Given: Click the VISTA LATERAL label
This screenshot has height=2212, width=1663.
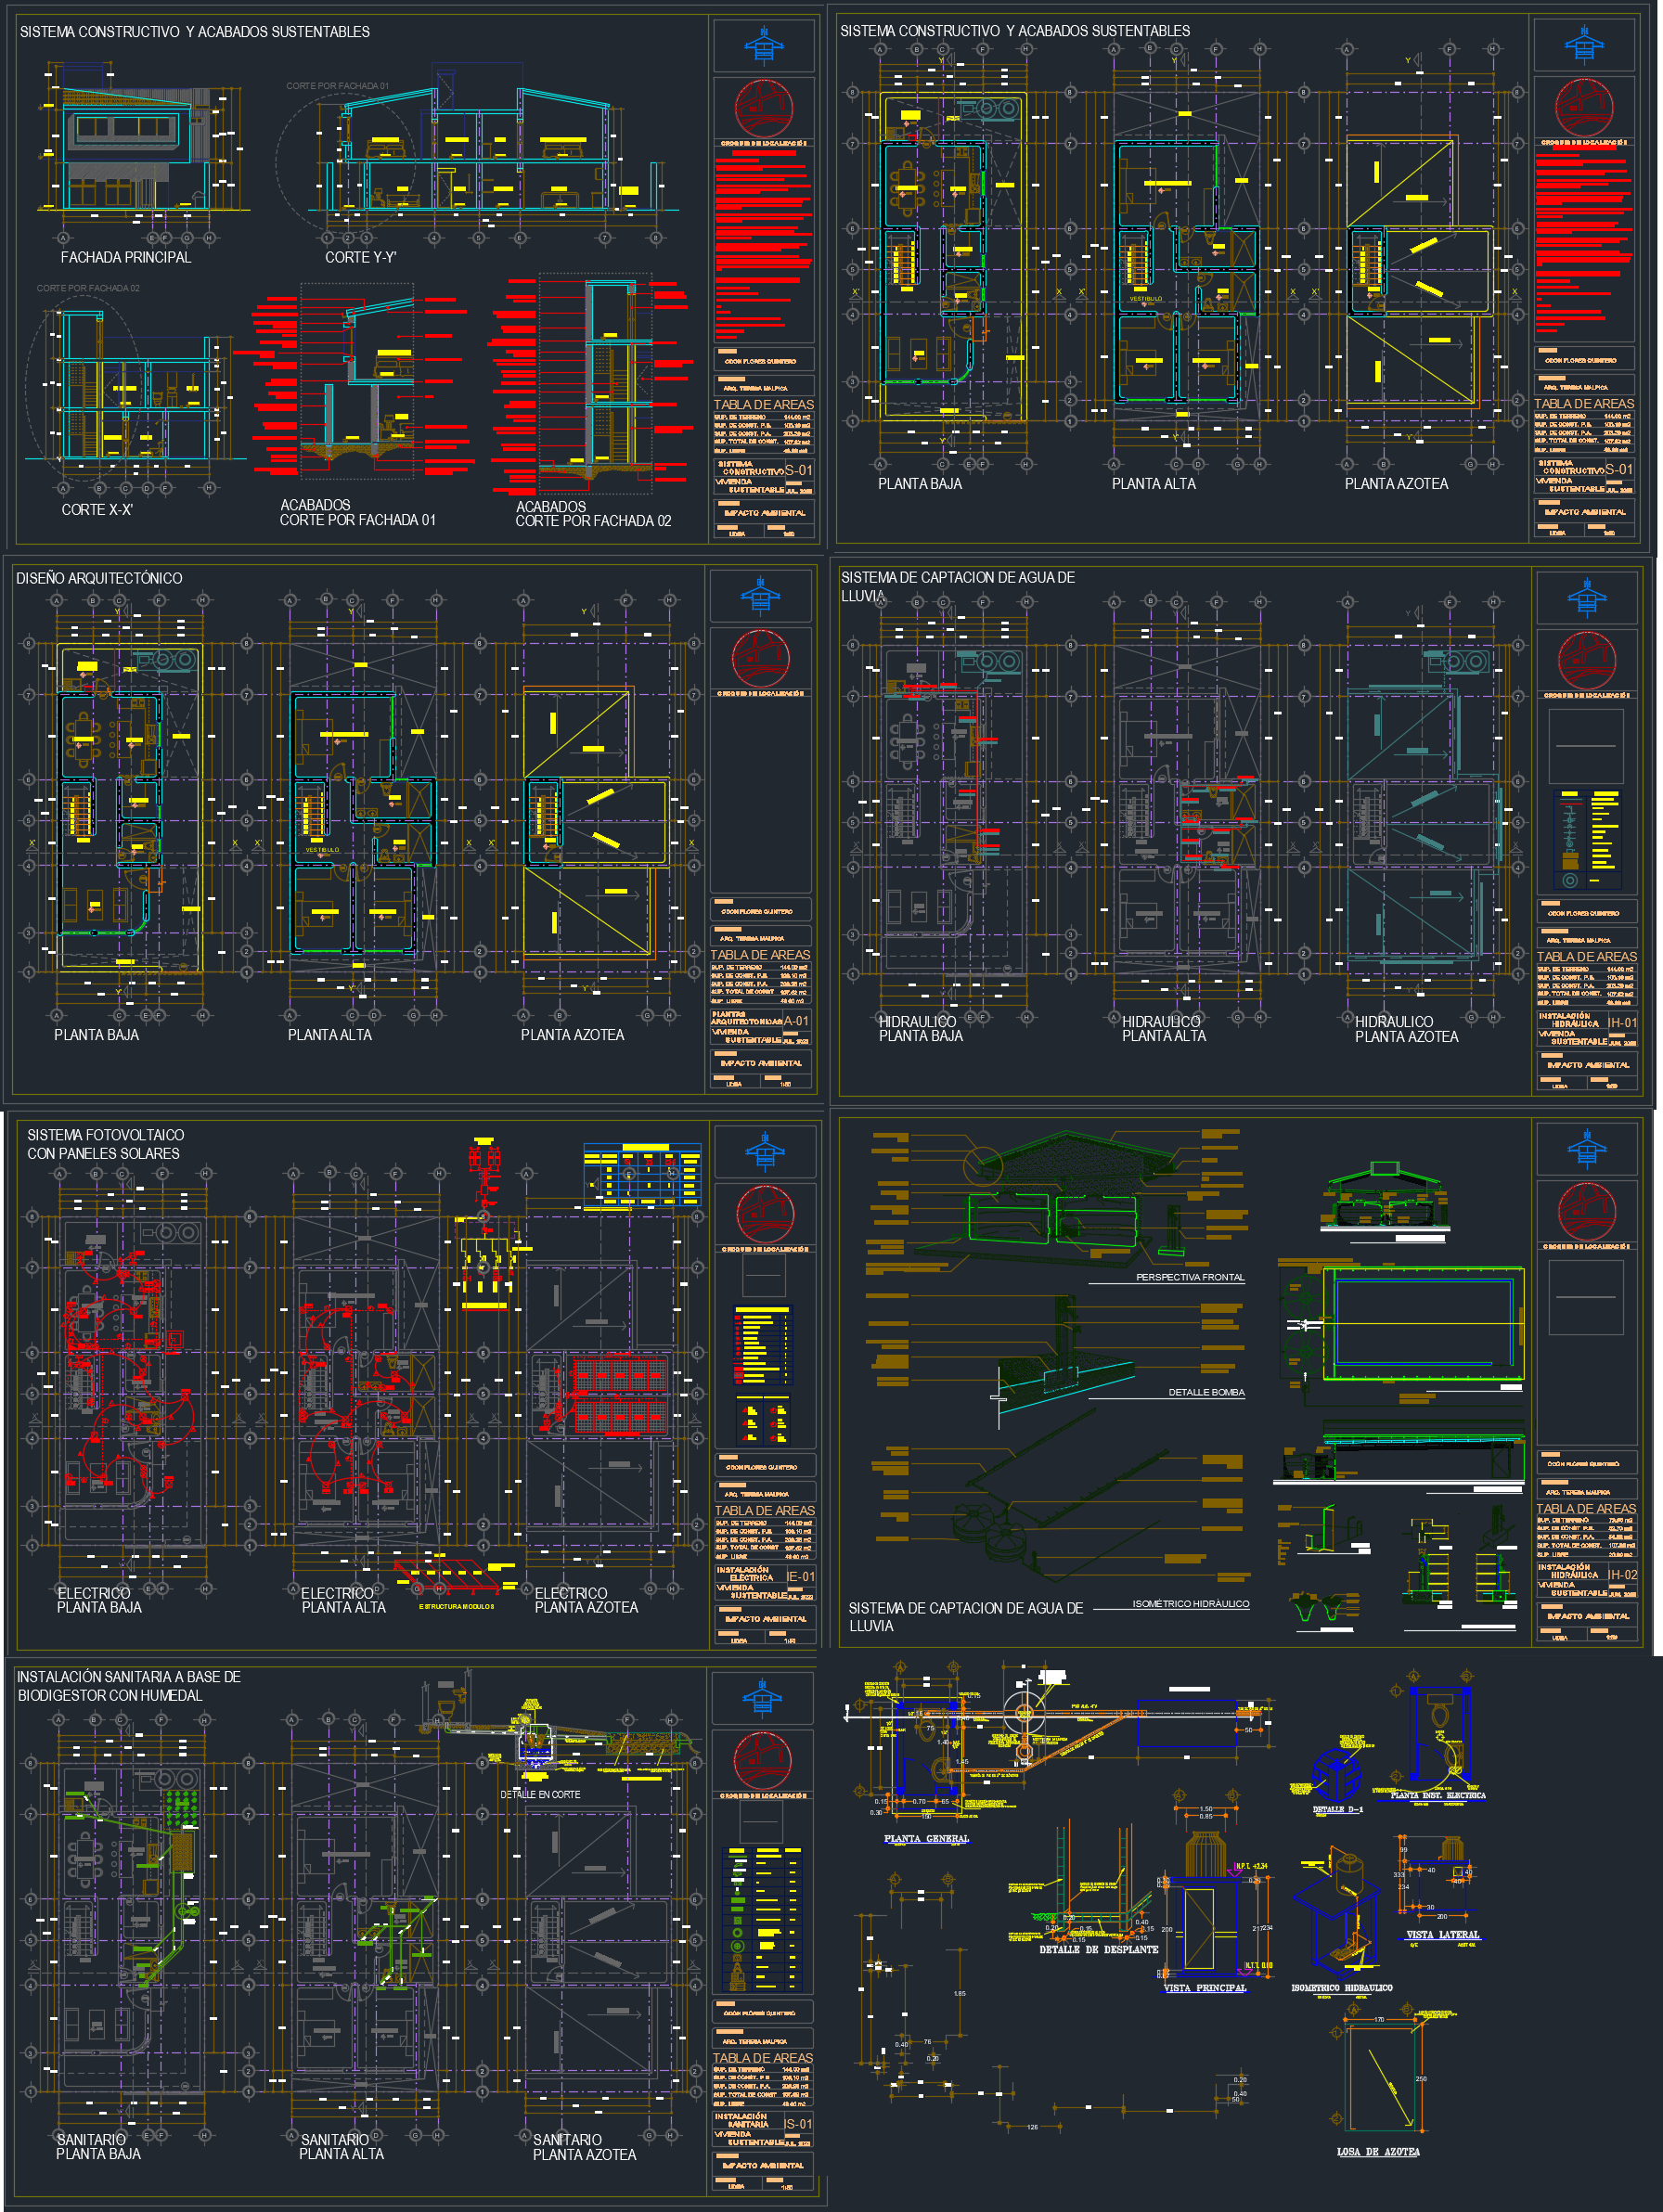Looking at the screenshot, I should [1442, 1934].
